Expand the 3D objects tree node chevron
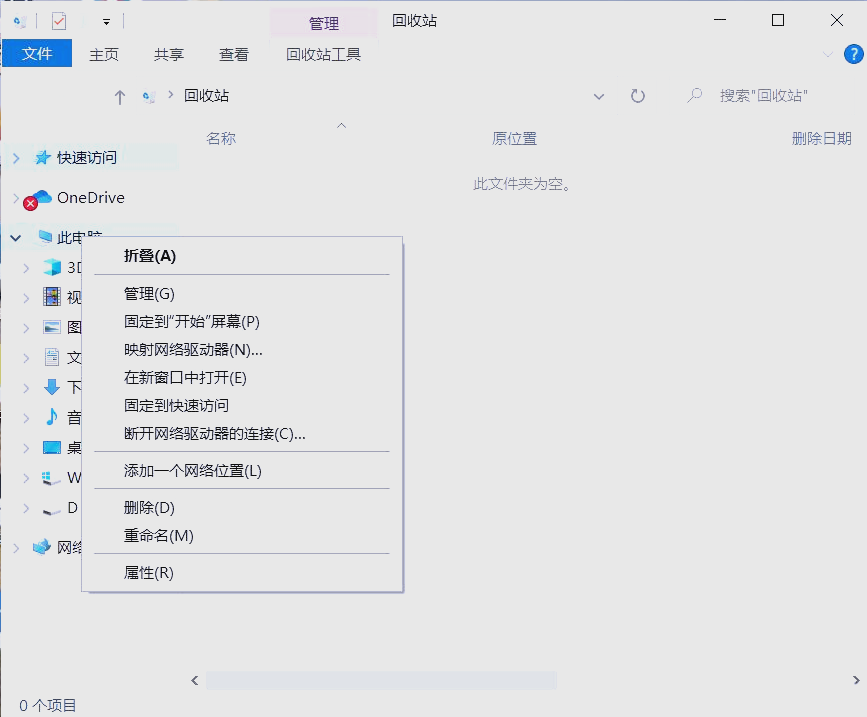867x717 pixels. click(x=26, y=268)
